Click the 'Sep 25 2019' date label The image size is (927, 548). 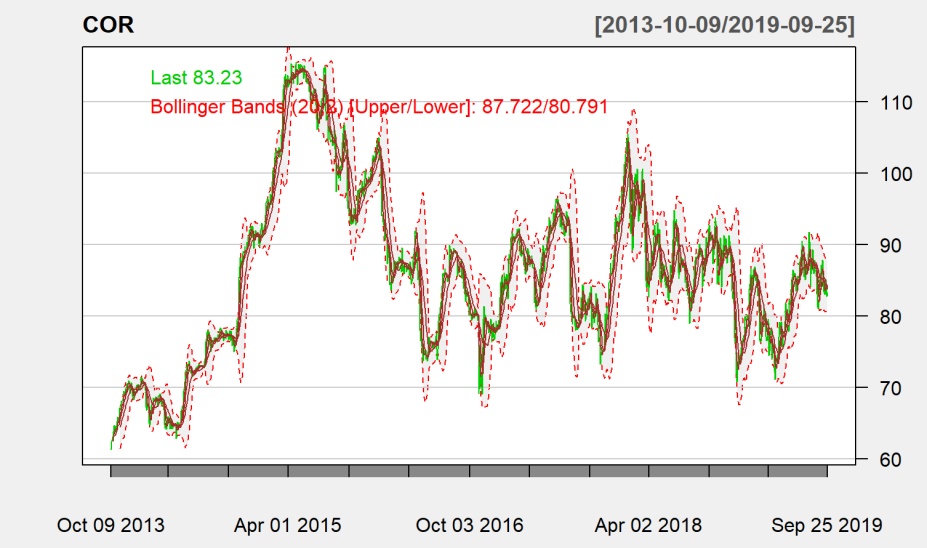[826, 525]
